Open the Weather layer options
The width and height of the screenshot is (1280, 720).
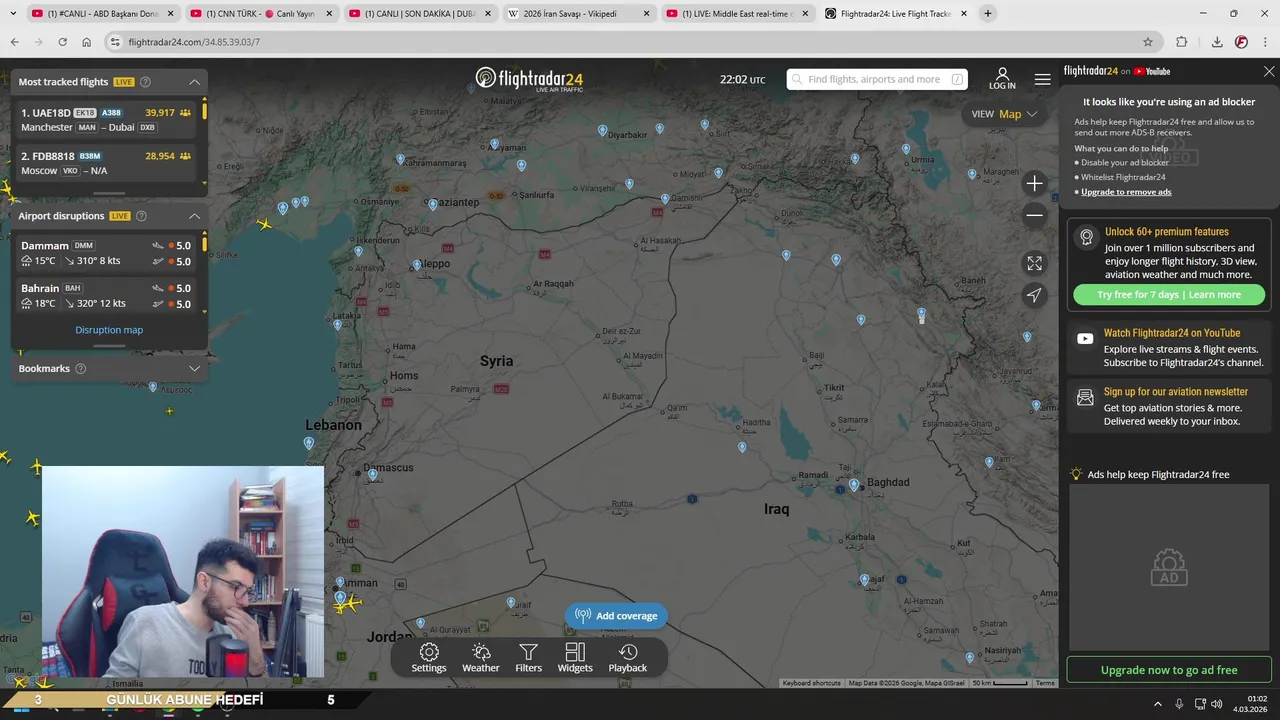pos(480,658)
